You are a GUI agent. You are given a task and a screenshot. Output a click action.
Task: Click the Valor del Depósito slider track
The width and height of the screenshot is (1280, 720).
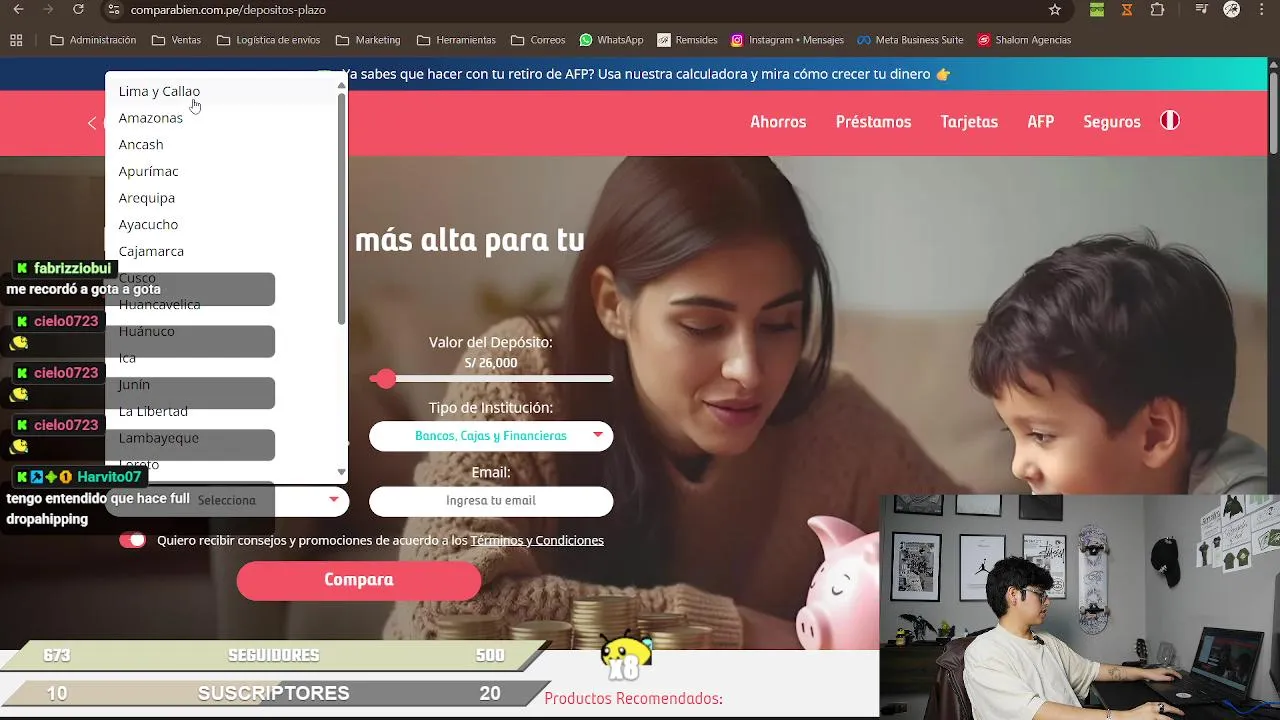pos(491,379)
